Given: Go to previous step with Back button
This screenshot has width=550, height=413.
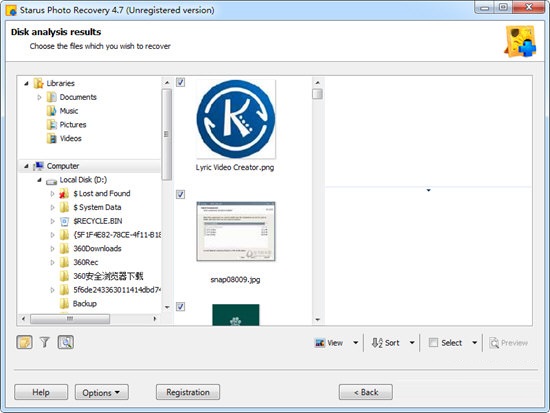Looking at the screenshot, I should pos(366,392).
